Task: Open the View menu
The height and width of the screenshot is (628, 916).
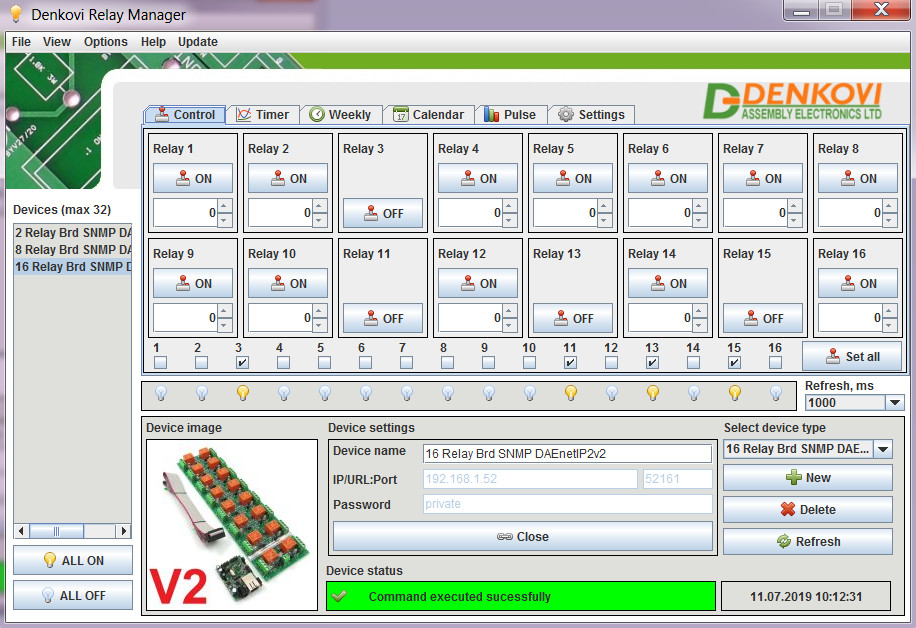Action: point(57,42)
